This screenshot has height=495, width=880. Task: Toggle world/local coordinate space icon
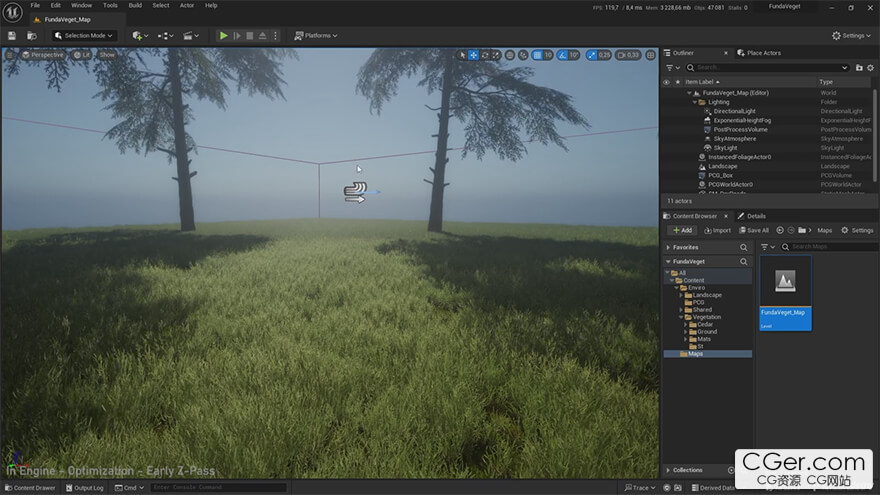(x=510, y=54)
